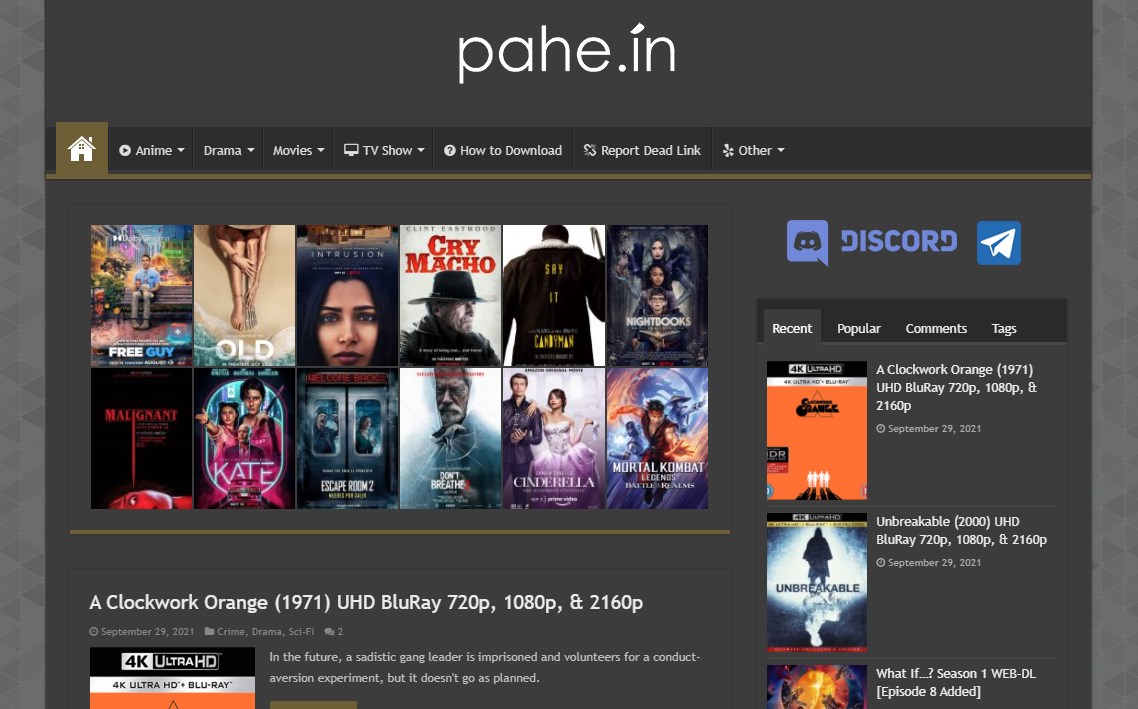The width and height of the screenshot is (1138, 709).
Task: Open the Free Guy poster
Action: (142, 295)
